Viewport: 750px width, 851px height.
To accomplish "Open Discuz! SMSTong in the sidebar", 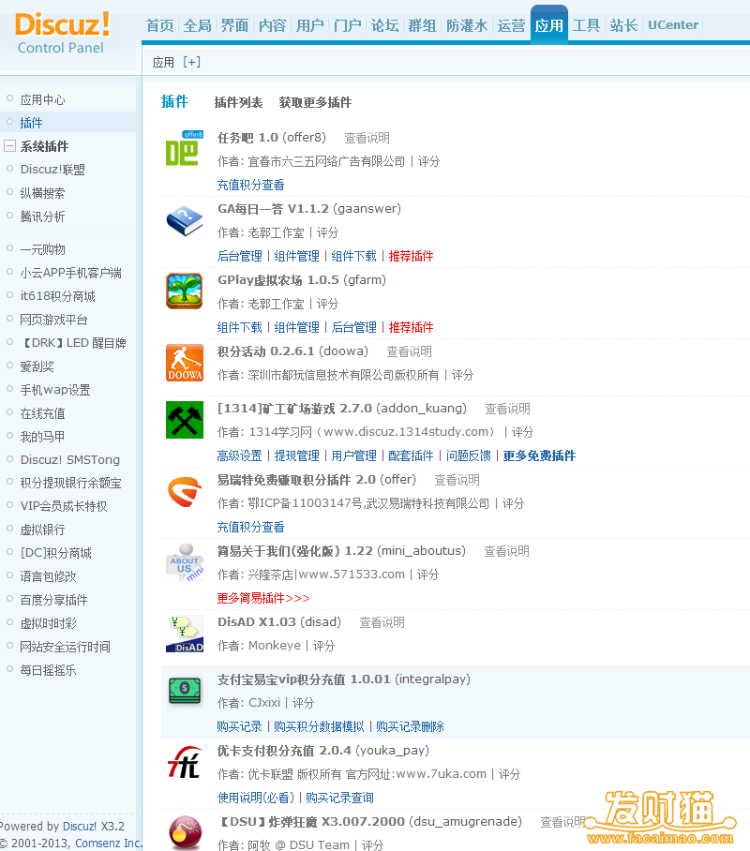I will 70,460.
